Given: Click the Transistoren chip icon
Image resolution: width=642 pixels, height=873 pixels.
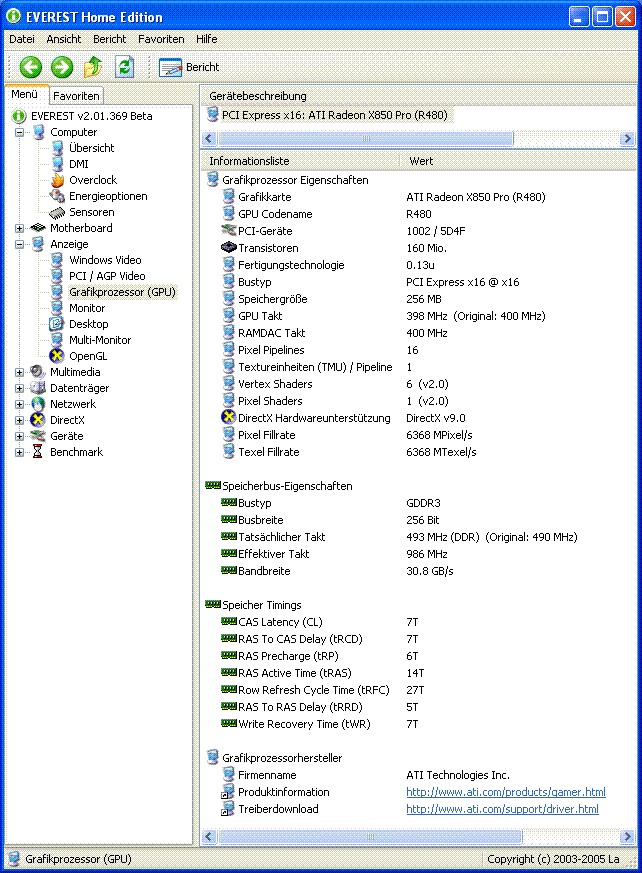Looking at the screenshot, I should pyautogui.click(x=228, y=247).
